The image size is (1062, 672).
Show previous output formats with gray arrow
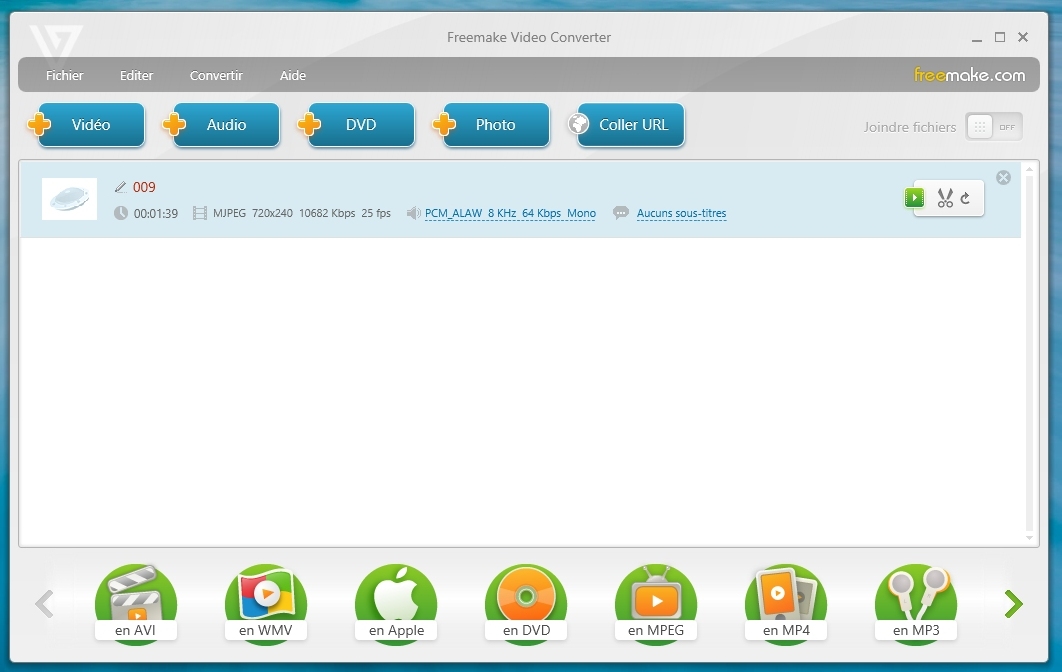pos(44,604)
